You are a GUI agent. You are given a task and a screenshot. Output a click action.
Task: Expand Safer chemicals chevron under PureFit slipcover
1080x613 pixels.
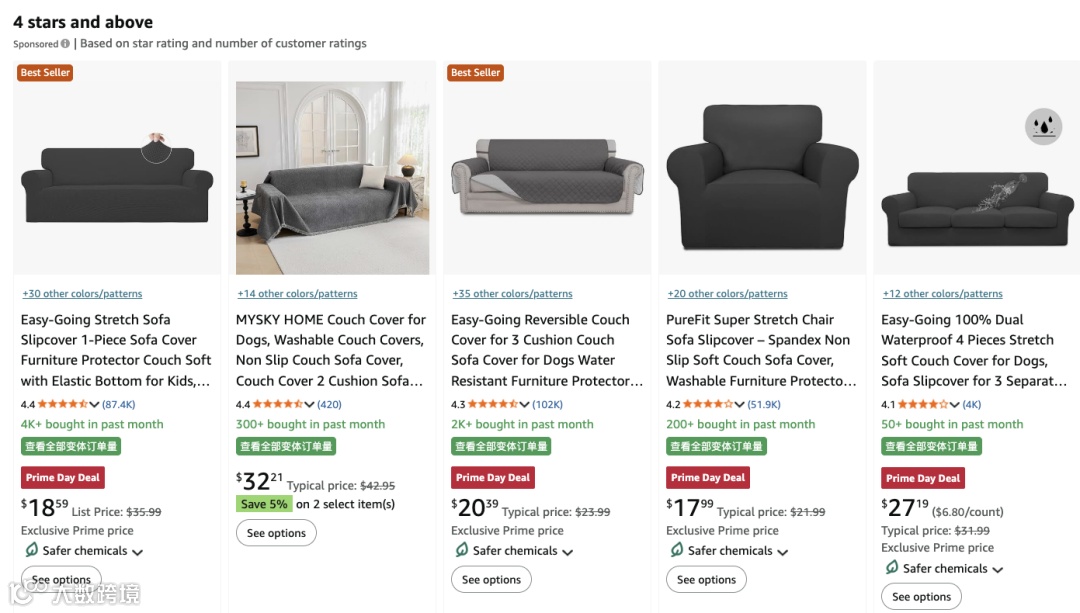click(782, 552)
